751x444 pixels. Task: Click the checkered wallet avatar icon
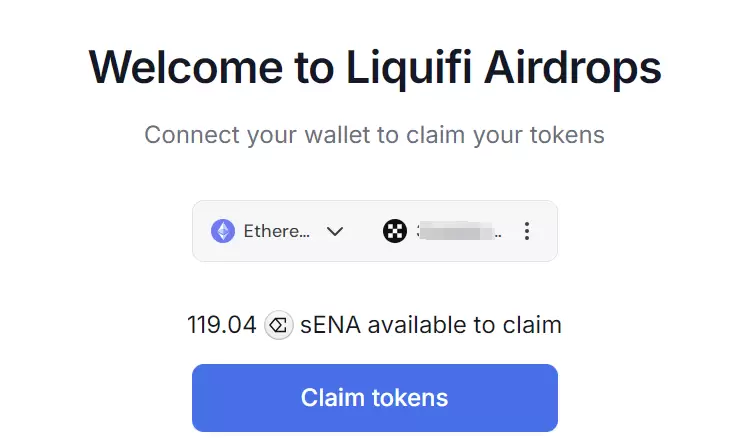(395, 231)
